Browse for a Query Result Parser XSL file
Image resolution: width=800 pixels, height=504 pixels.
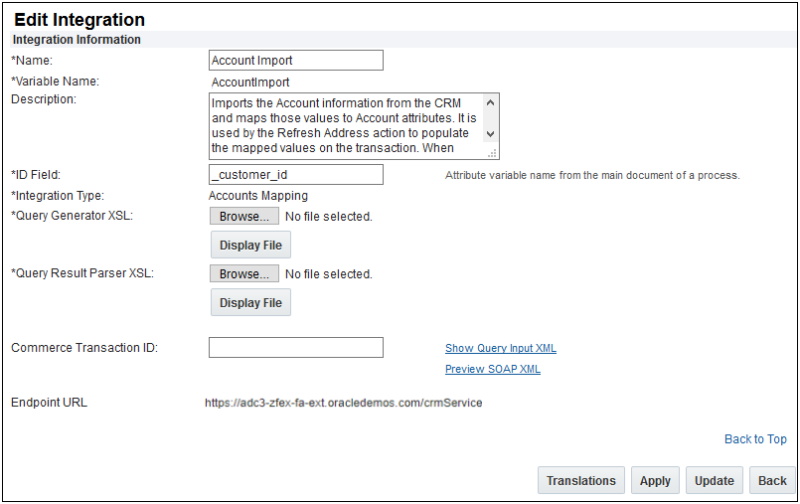point(244,274)
